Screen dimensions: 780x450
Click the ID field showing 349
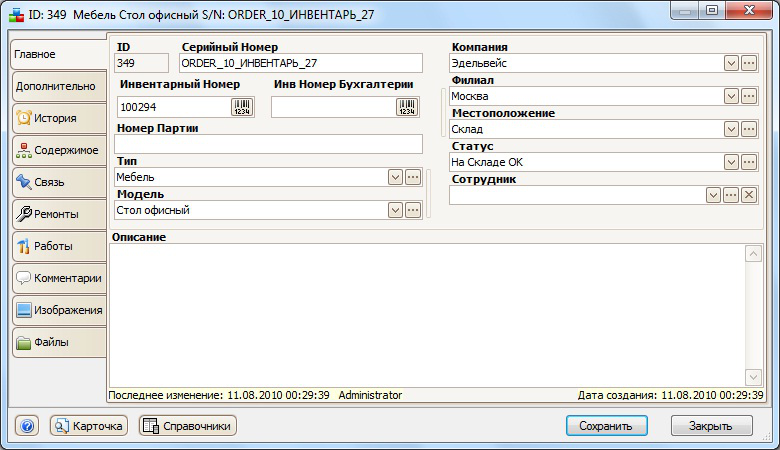coord(142,63)
